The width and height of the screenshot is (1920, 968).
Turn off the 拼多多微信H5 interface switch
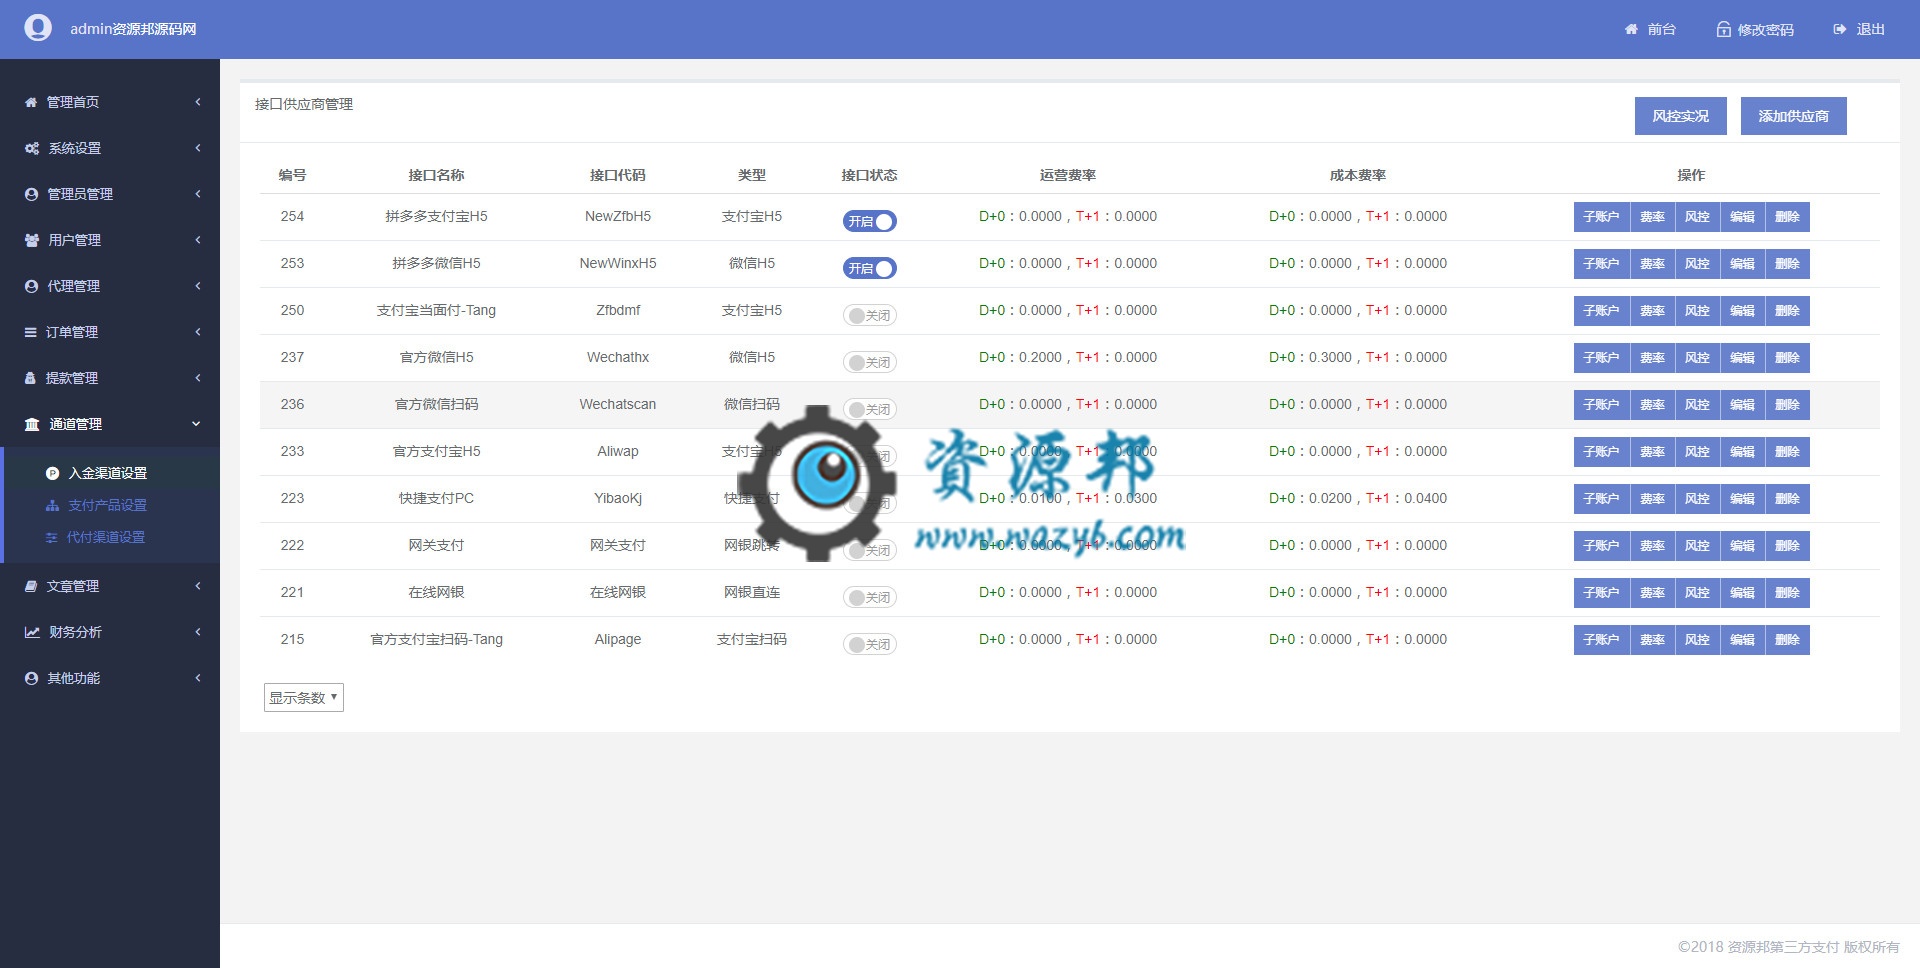[869, 268]
